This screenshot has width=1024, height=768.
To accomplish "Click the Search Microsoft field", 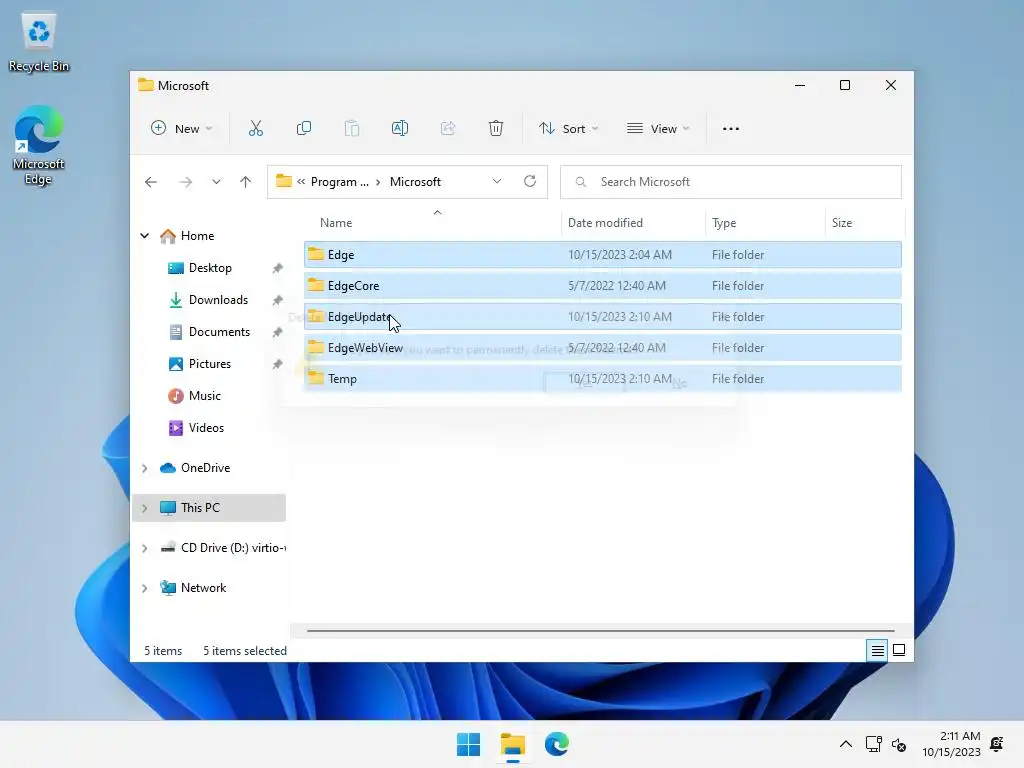I will point(731,182).
